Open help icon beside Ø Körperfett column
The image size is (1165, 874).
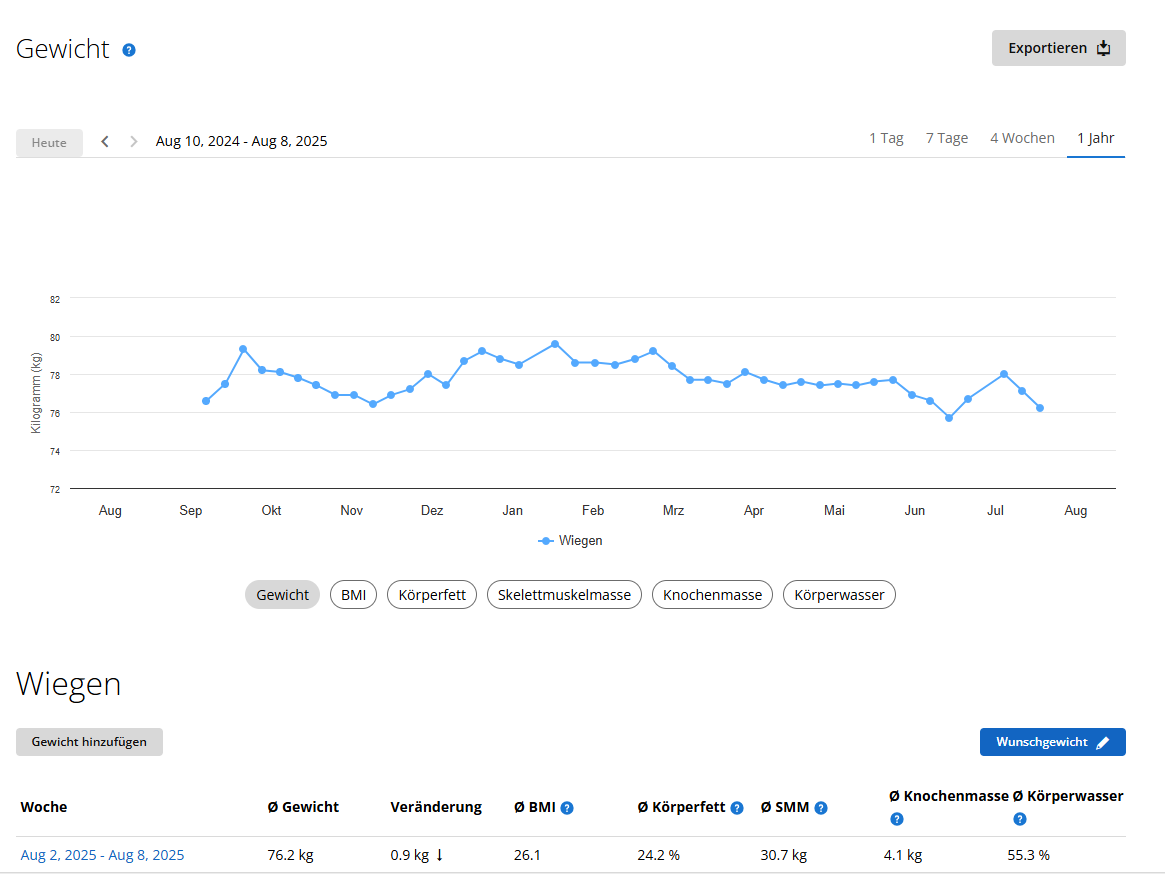737,808
